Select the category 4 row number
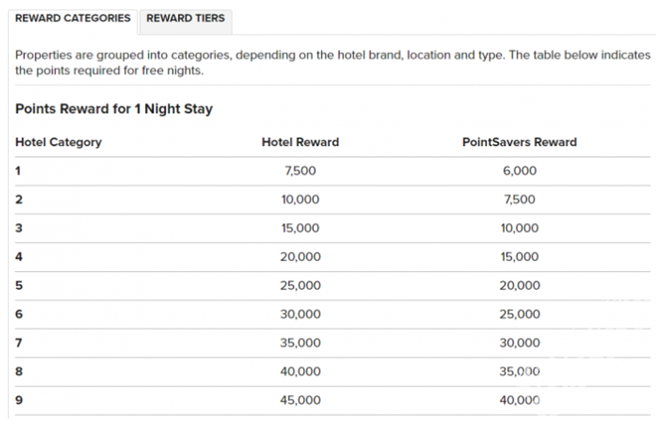 tap(19, 257)
